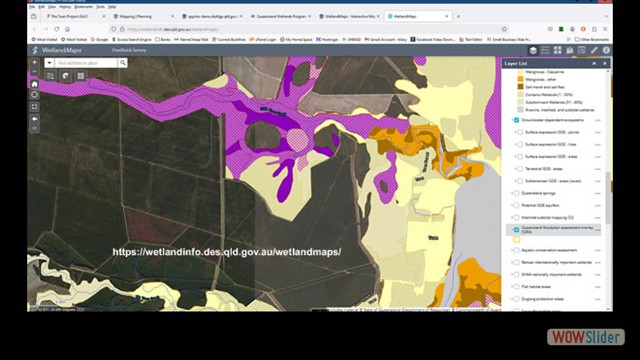Return map to home extent
Viewport: 640px width, 360px height.
(35, 84)
